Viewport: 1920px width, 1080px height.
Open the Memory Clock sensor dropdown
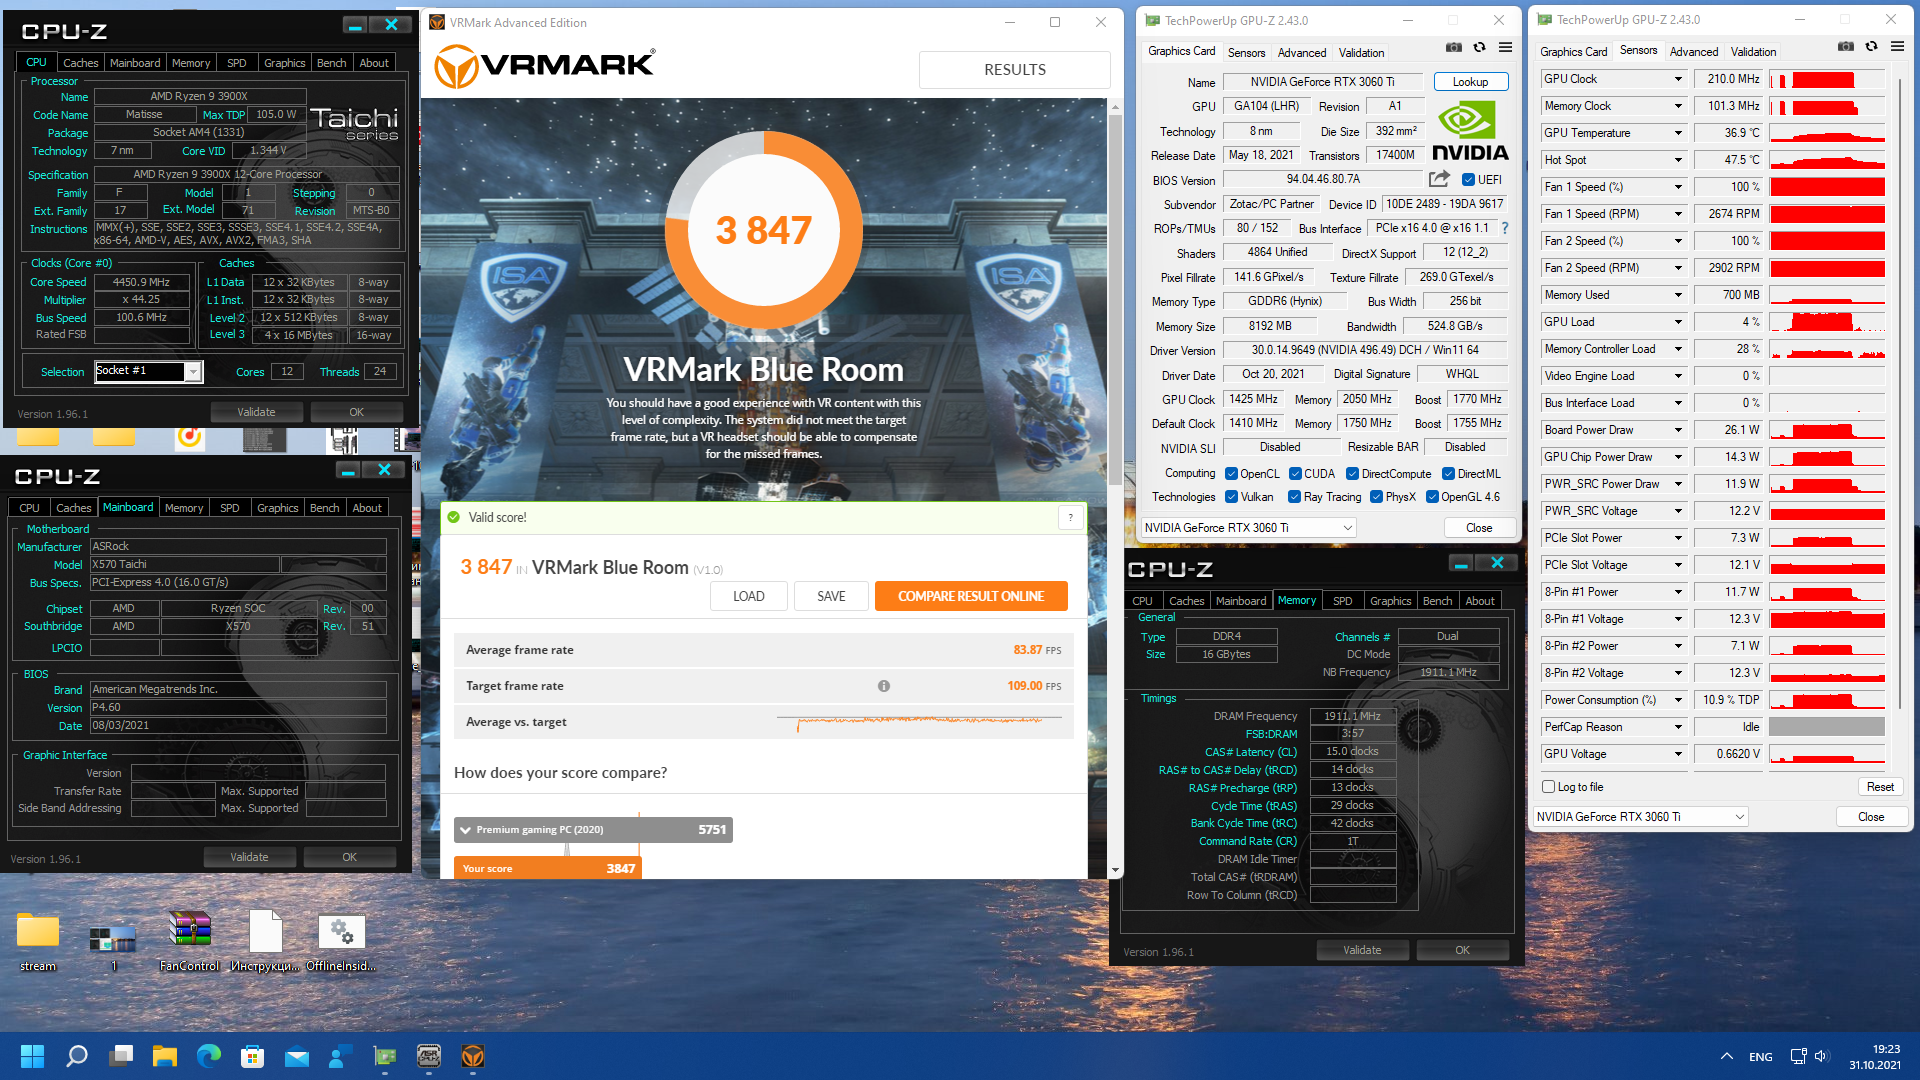click(x=1678, y=106)
